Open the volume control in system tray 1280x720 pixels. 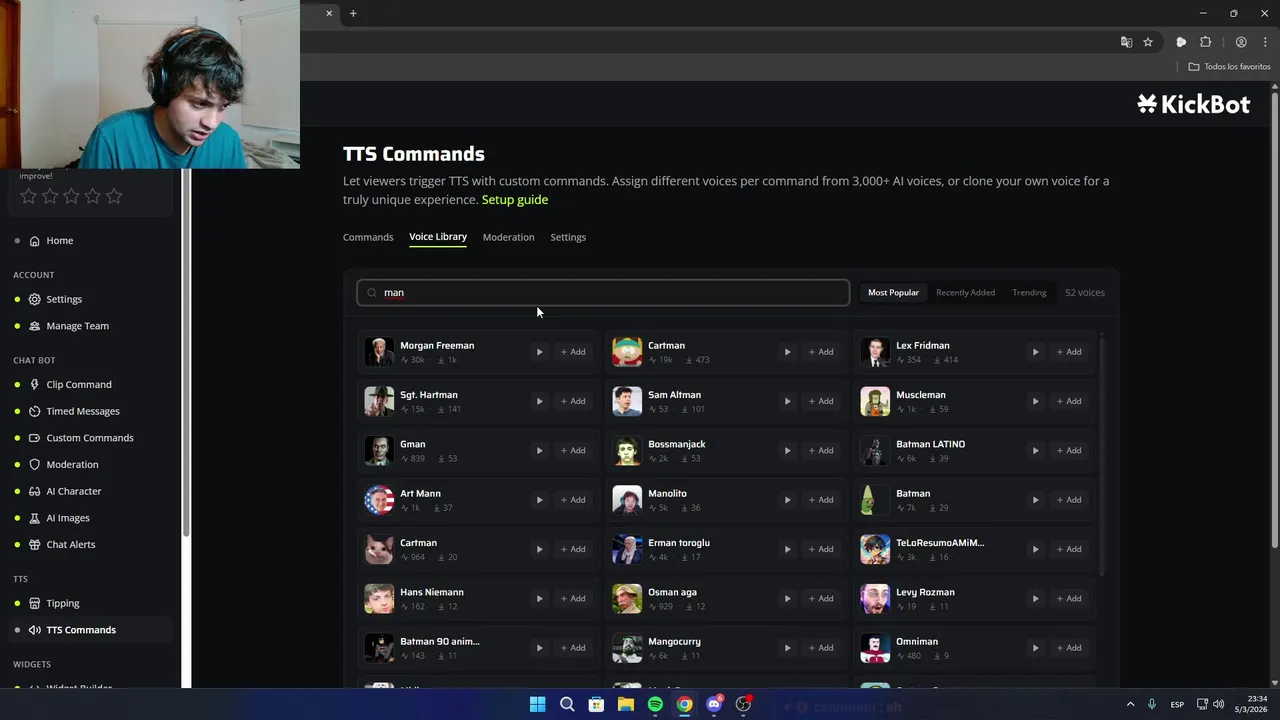(1218, 705)
